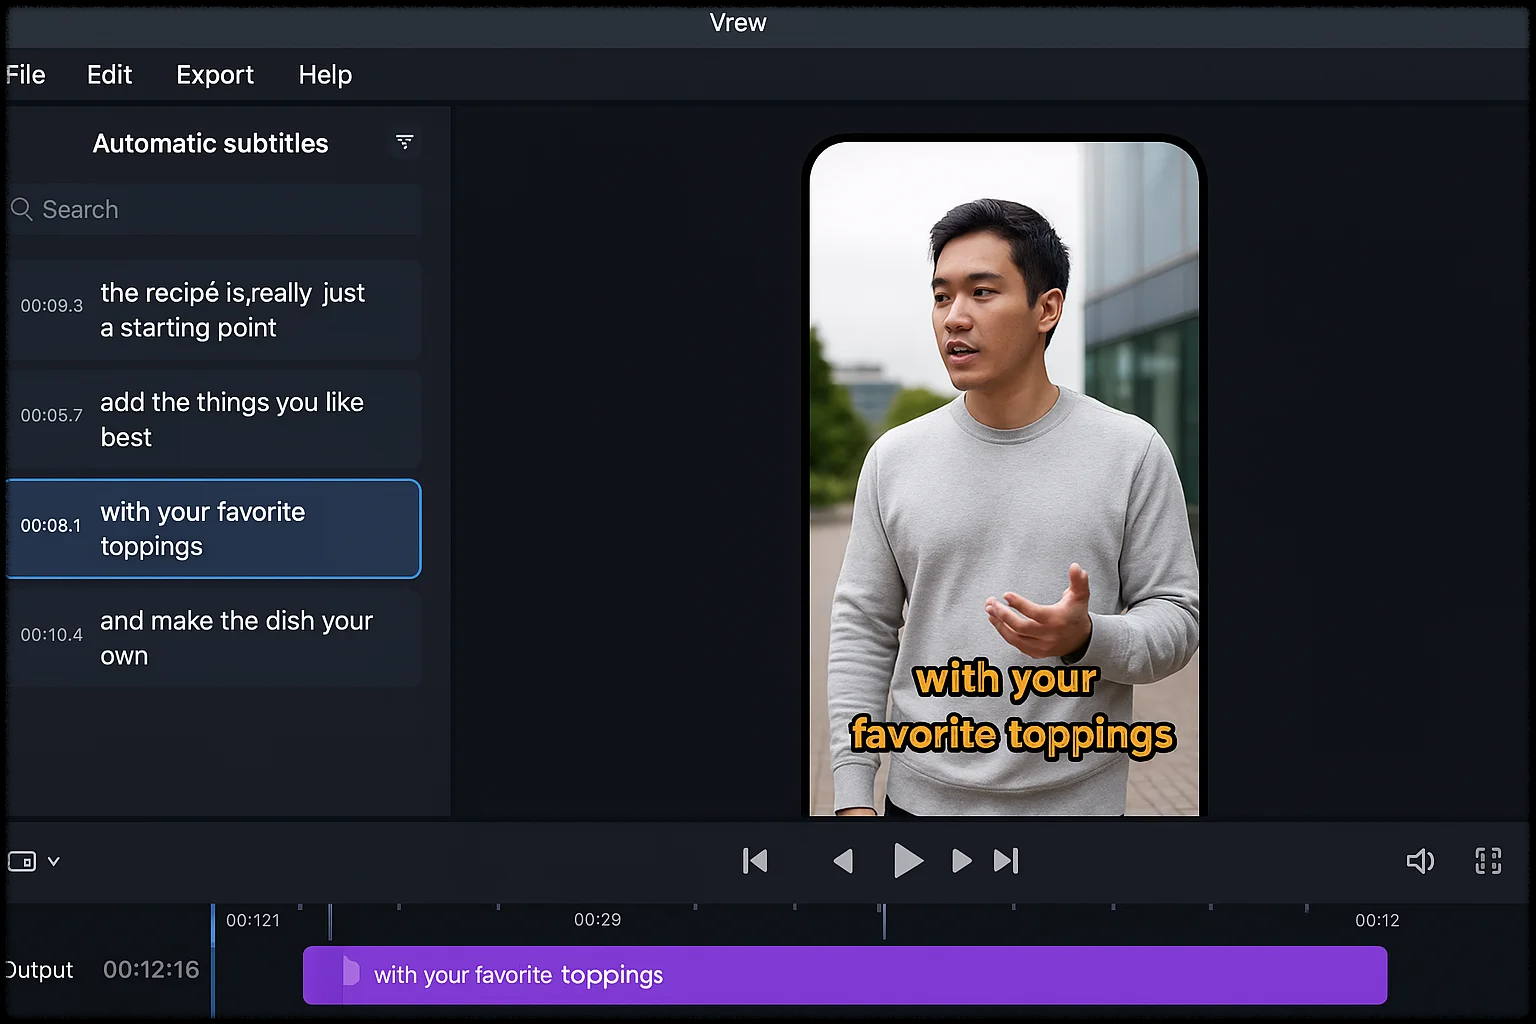1536x1024 pixels.
Task: Click the magnifier icon in Search
Action: [21, 209]
